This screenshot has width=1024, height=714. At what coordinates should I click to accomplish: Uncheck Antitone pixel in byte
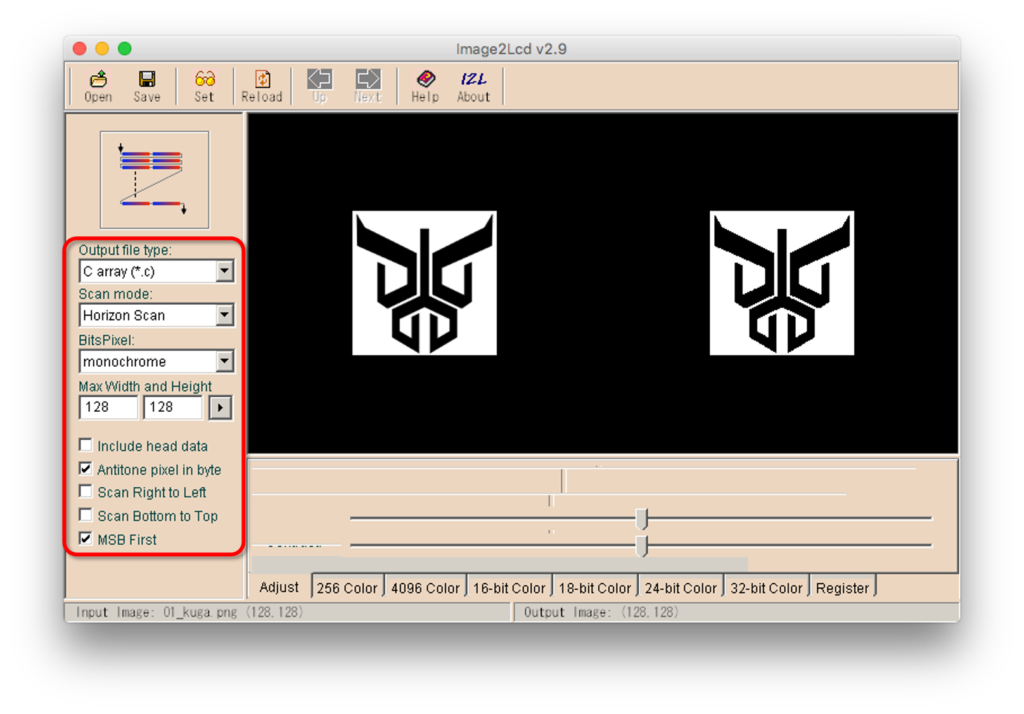pos(87,469)
